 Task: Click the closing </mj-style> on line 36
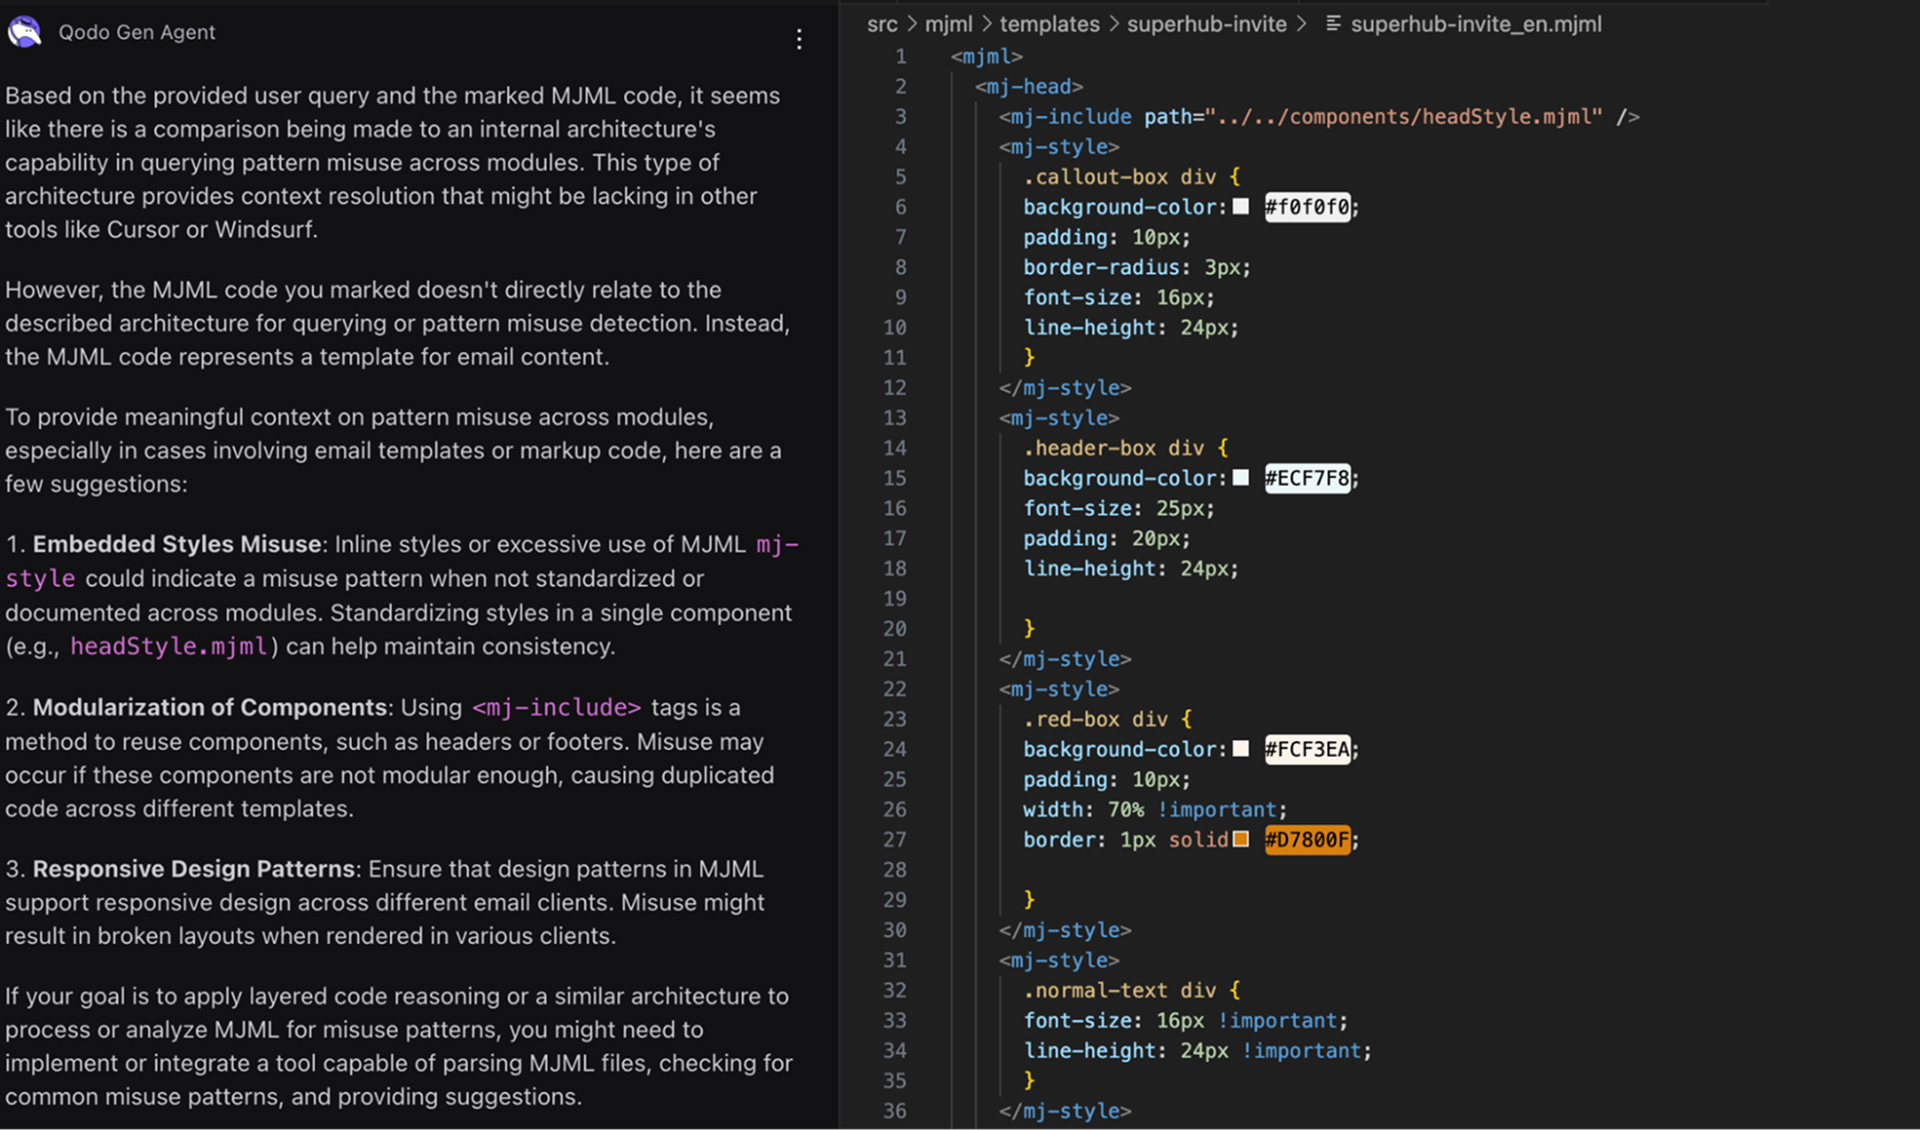pos(1065,1110)
